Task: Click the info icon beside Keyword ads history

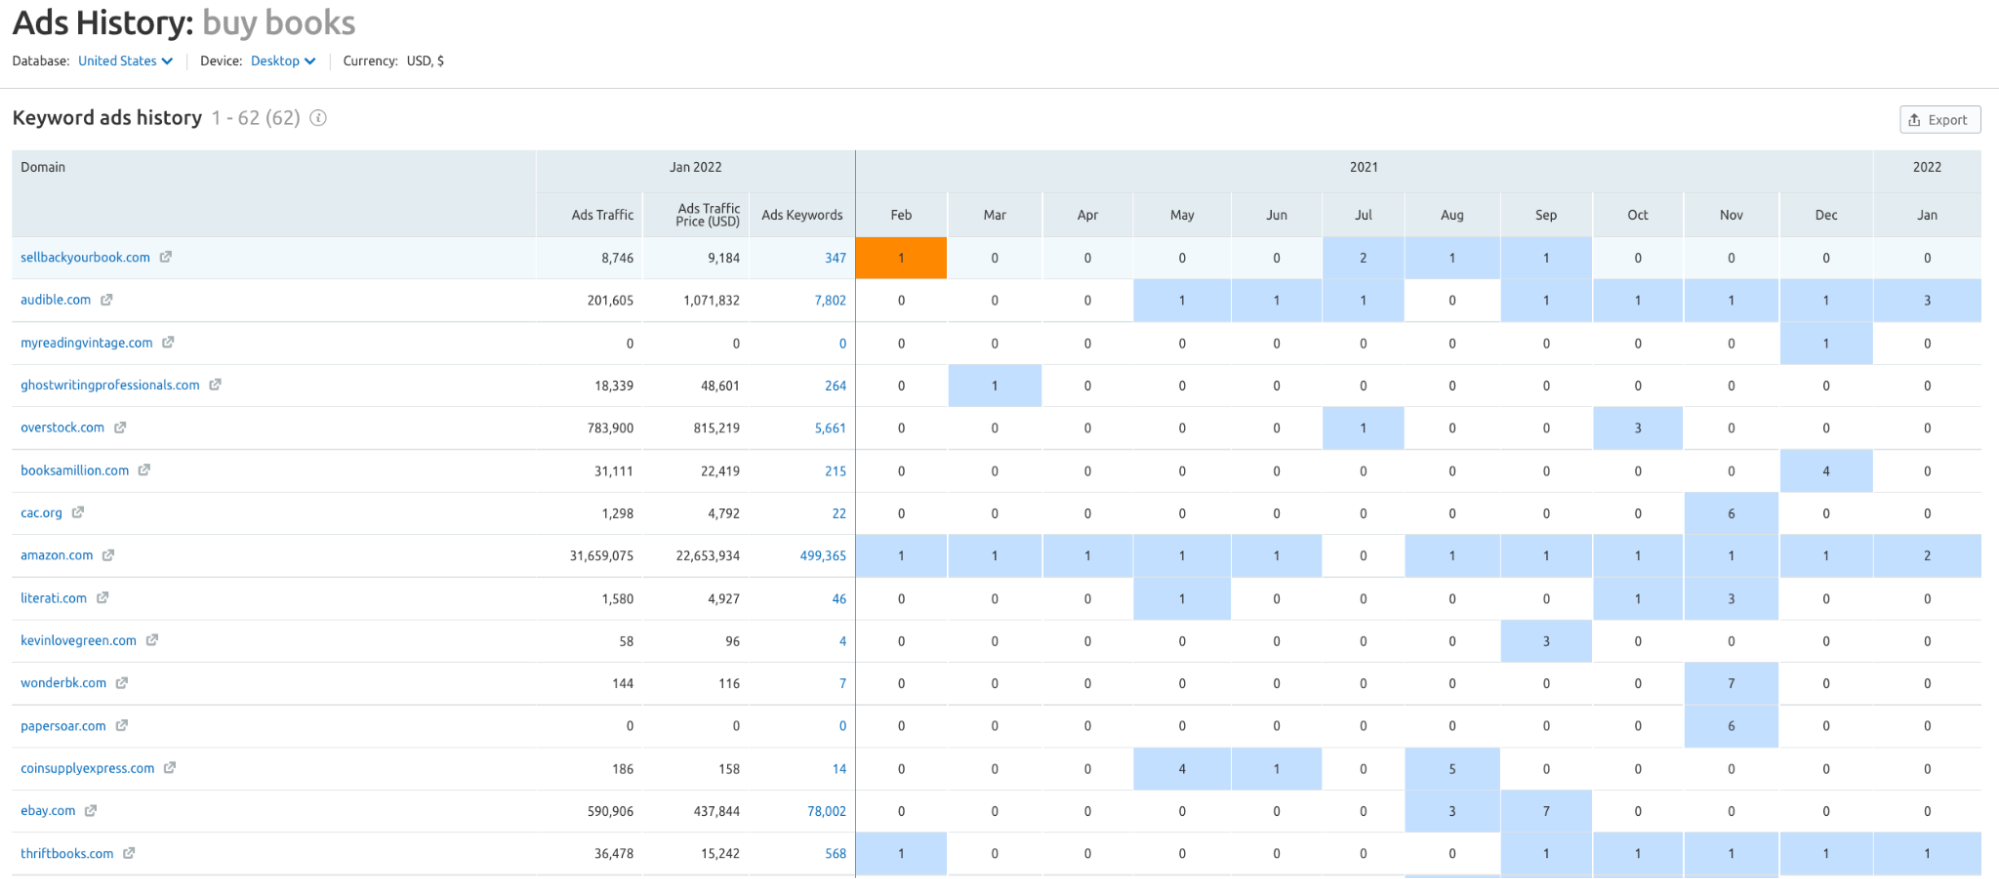Action: click(x=318, y=118)
